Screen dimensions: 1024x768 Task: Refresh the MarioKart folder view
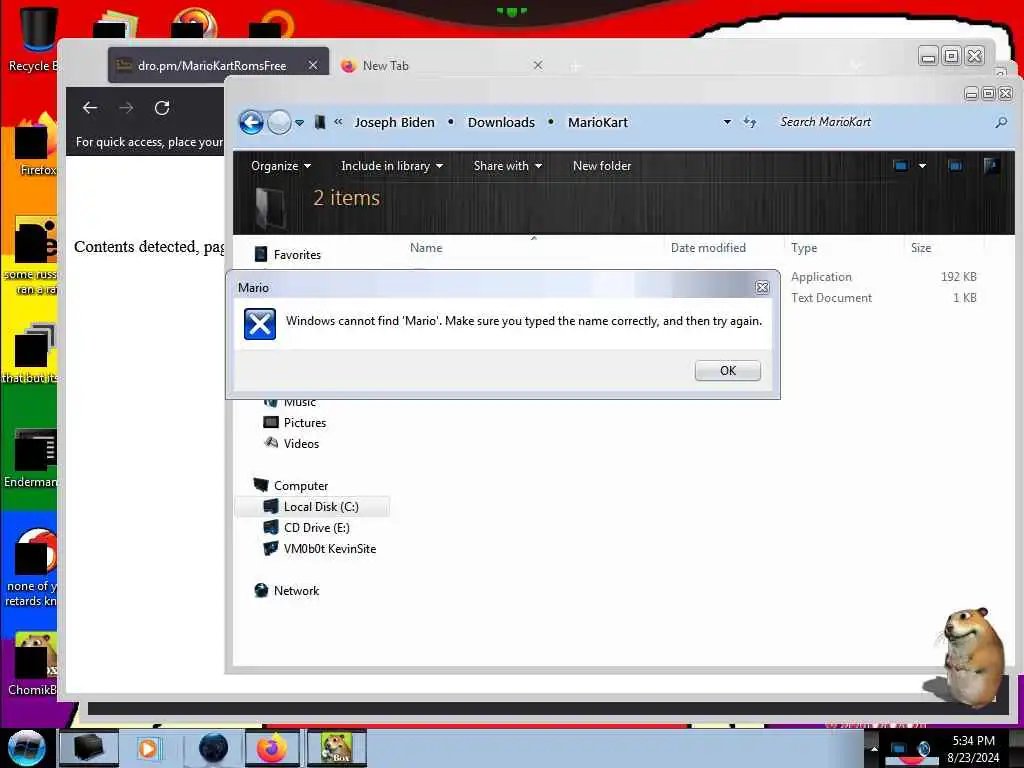pyautogui.click(x=750, y=122)
